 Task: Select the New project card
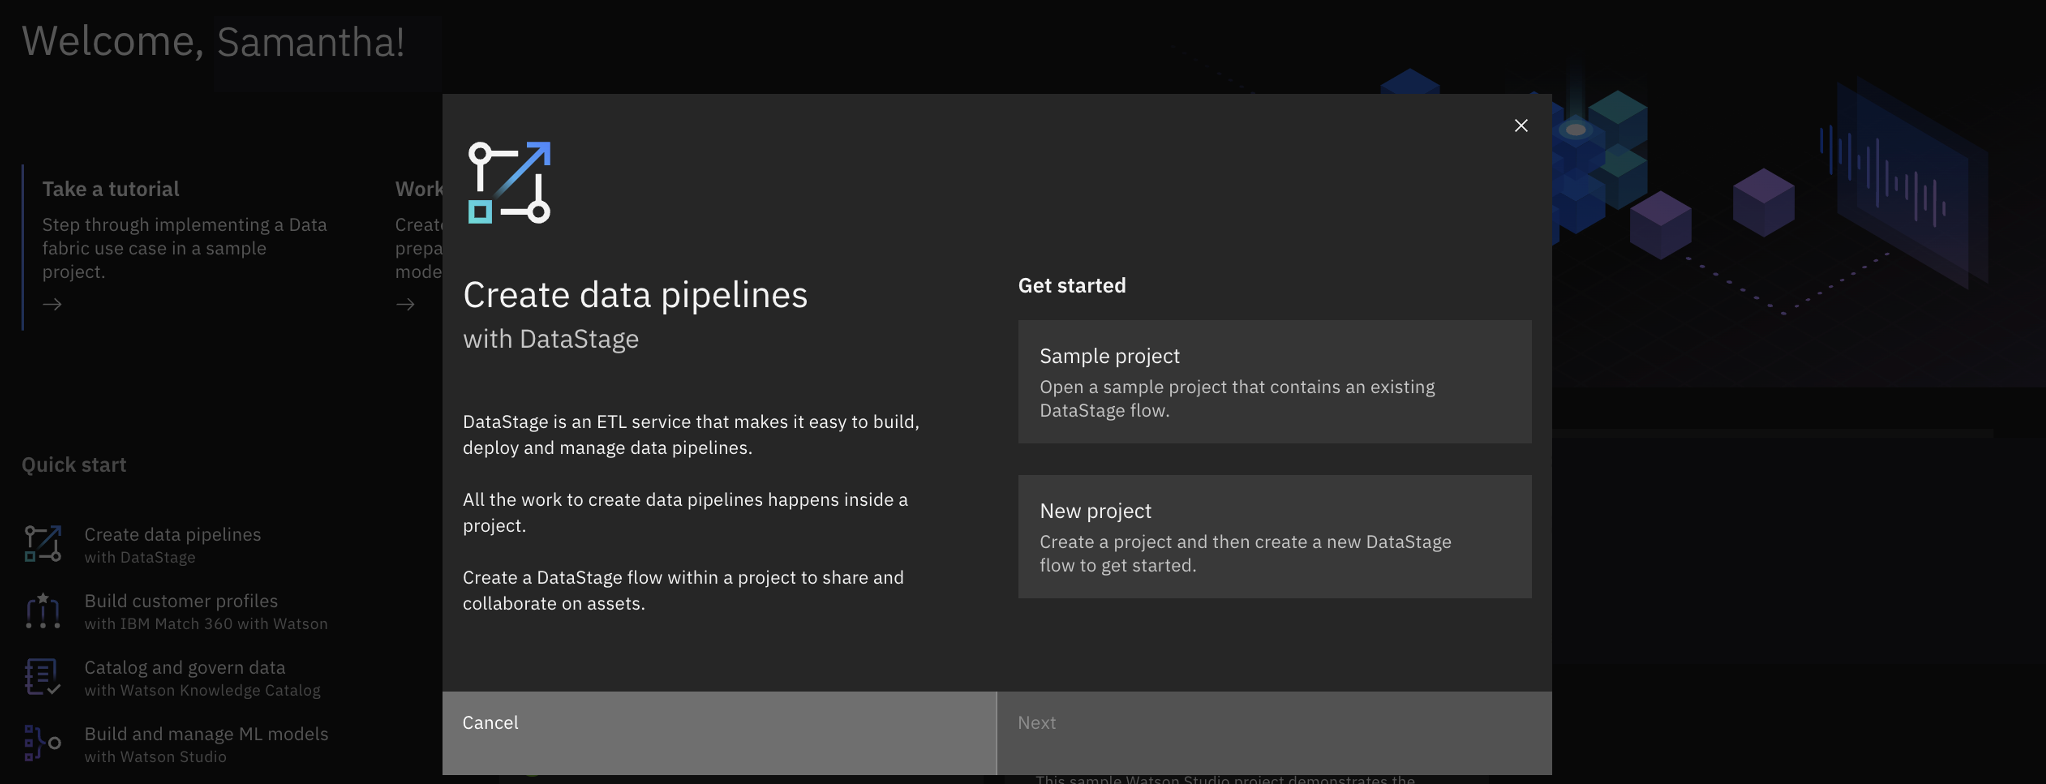[1274, 537]
